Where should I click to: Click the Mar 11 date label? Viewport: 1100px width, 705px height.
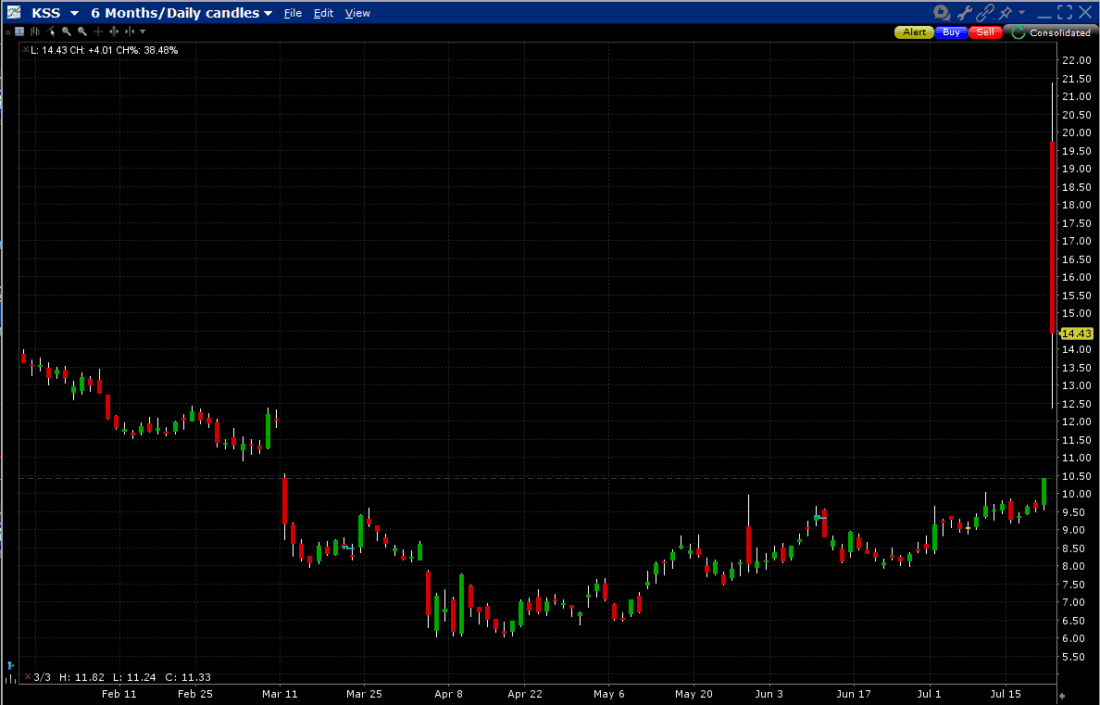point(280,694)
